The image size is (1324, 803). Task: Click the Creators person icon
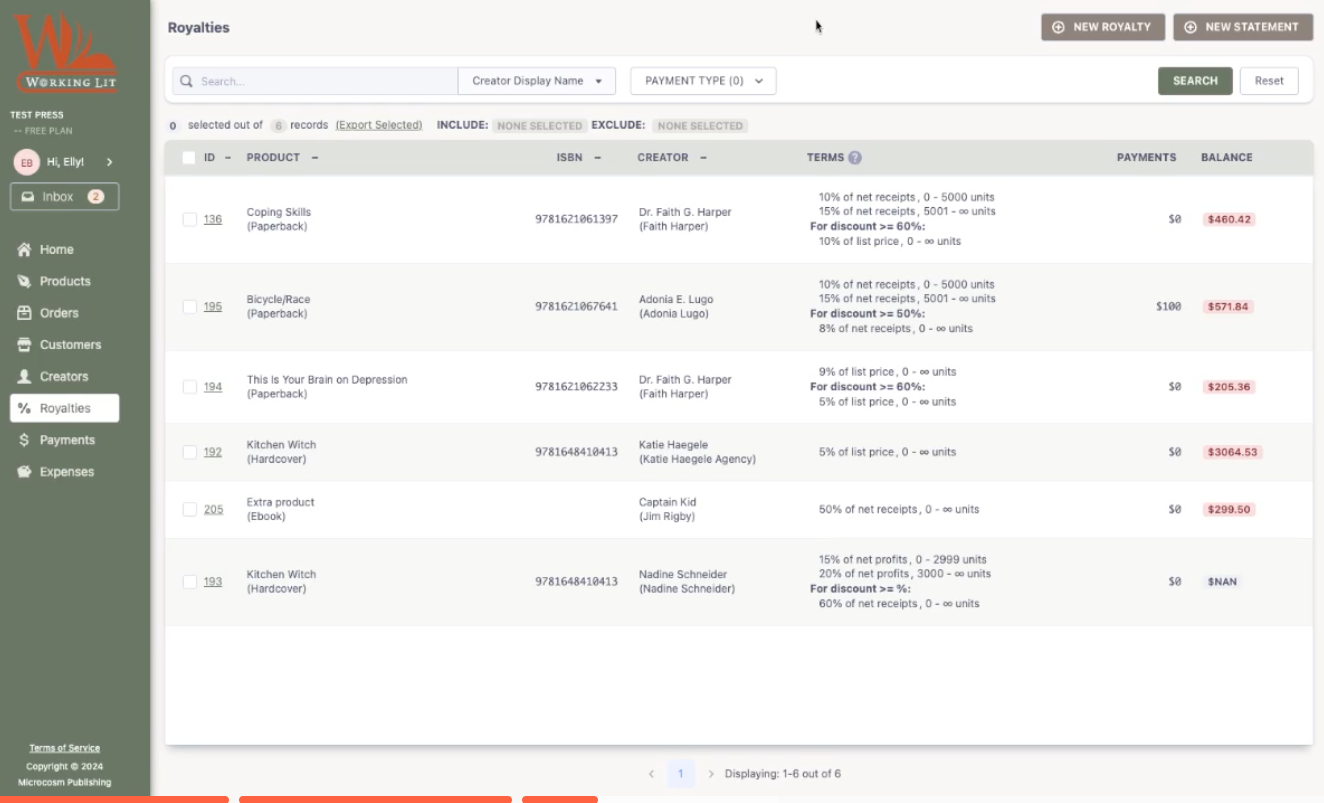pos(24,377)
